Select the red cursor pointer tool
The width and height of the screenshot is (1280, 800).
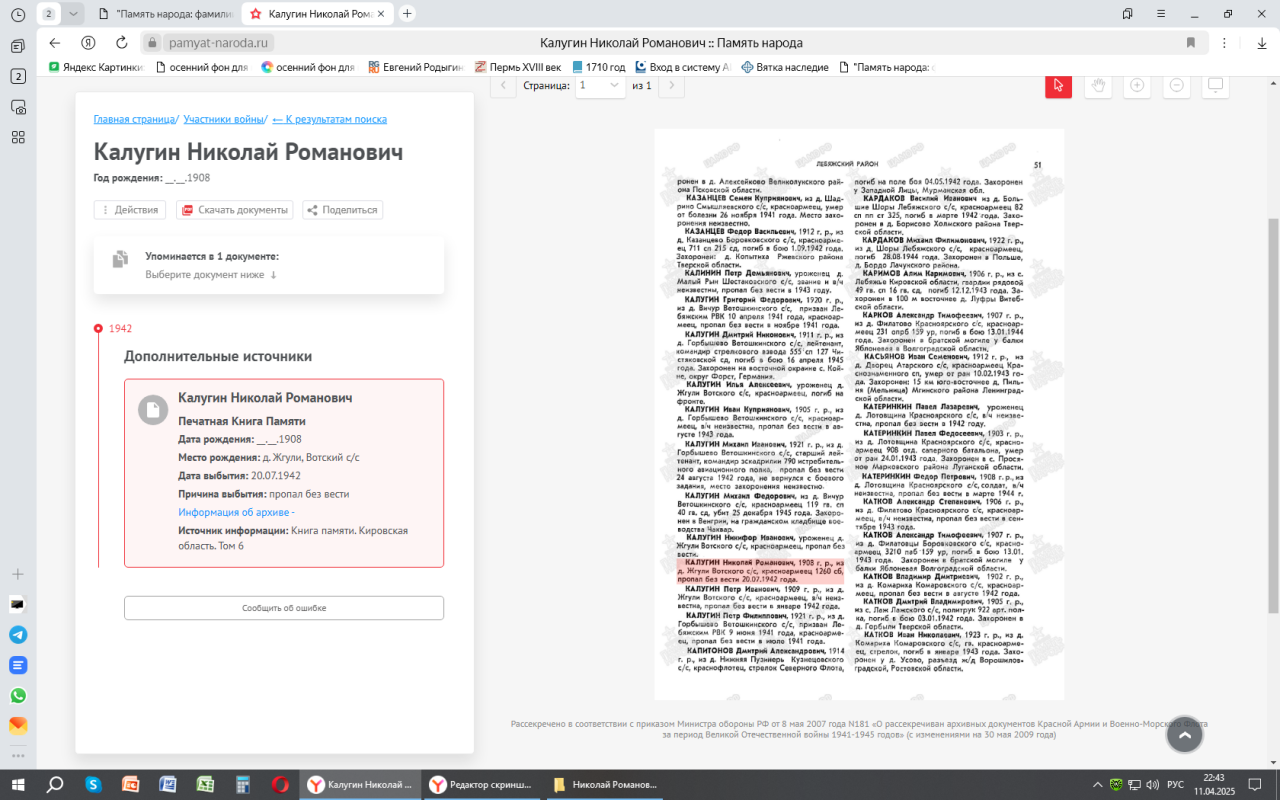click(x=1058, y=86)
